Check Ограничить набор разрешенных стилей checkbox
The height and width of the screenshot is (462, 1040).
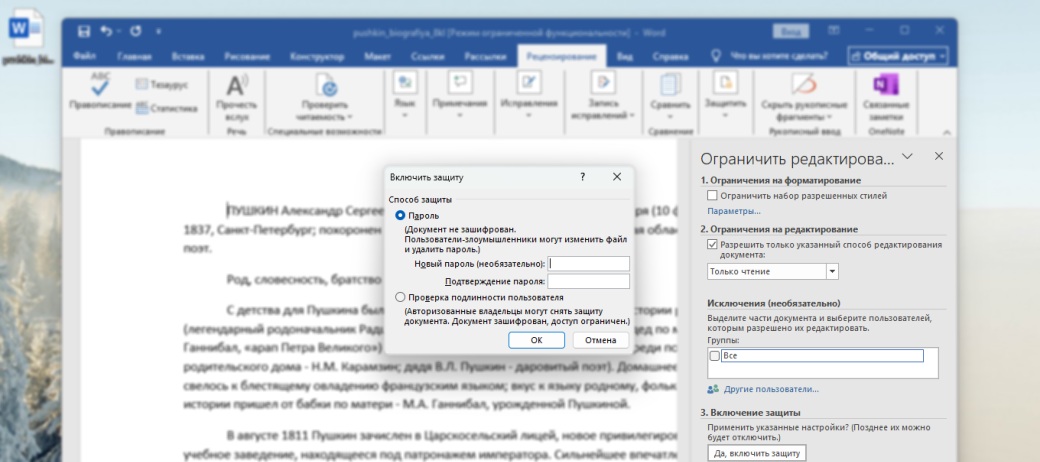click(x=712, y=196)
